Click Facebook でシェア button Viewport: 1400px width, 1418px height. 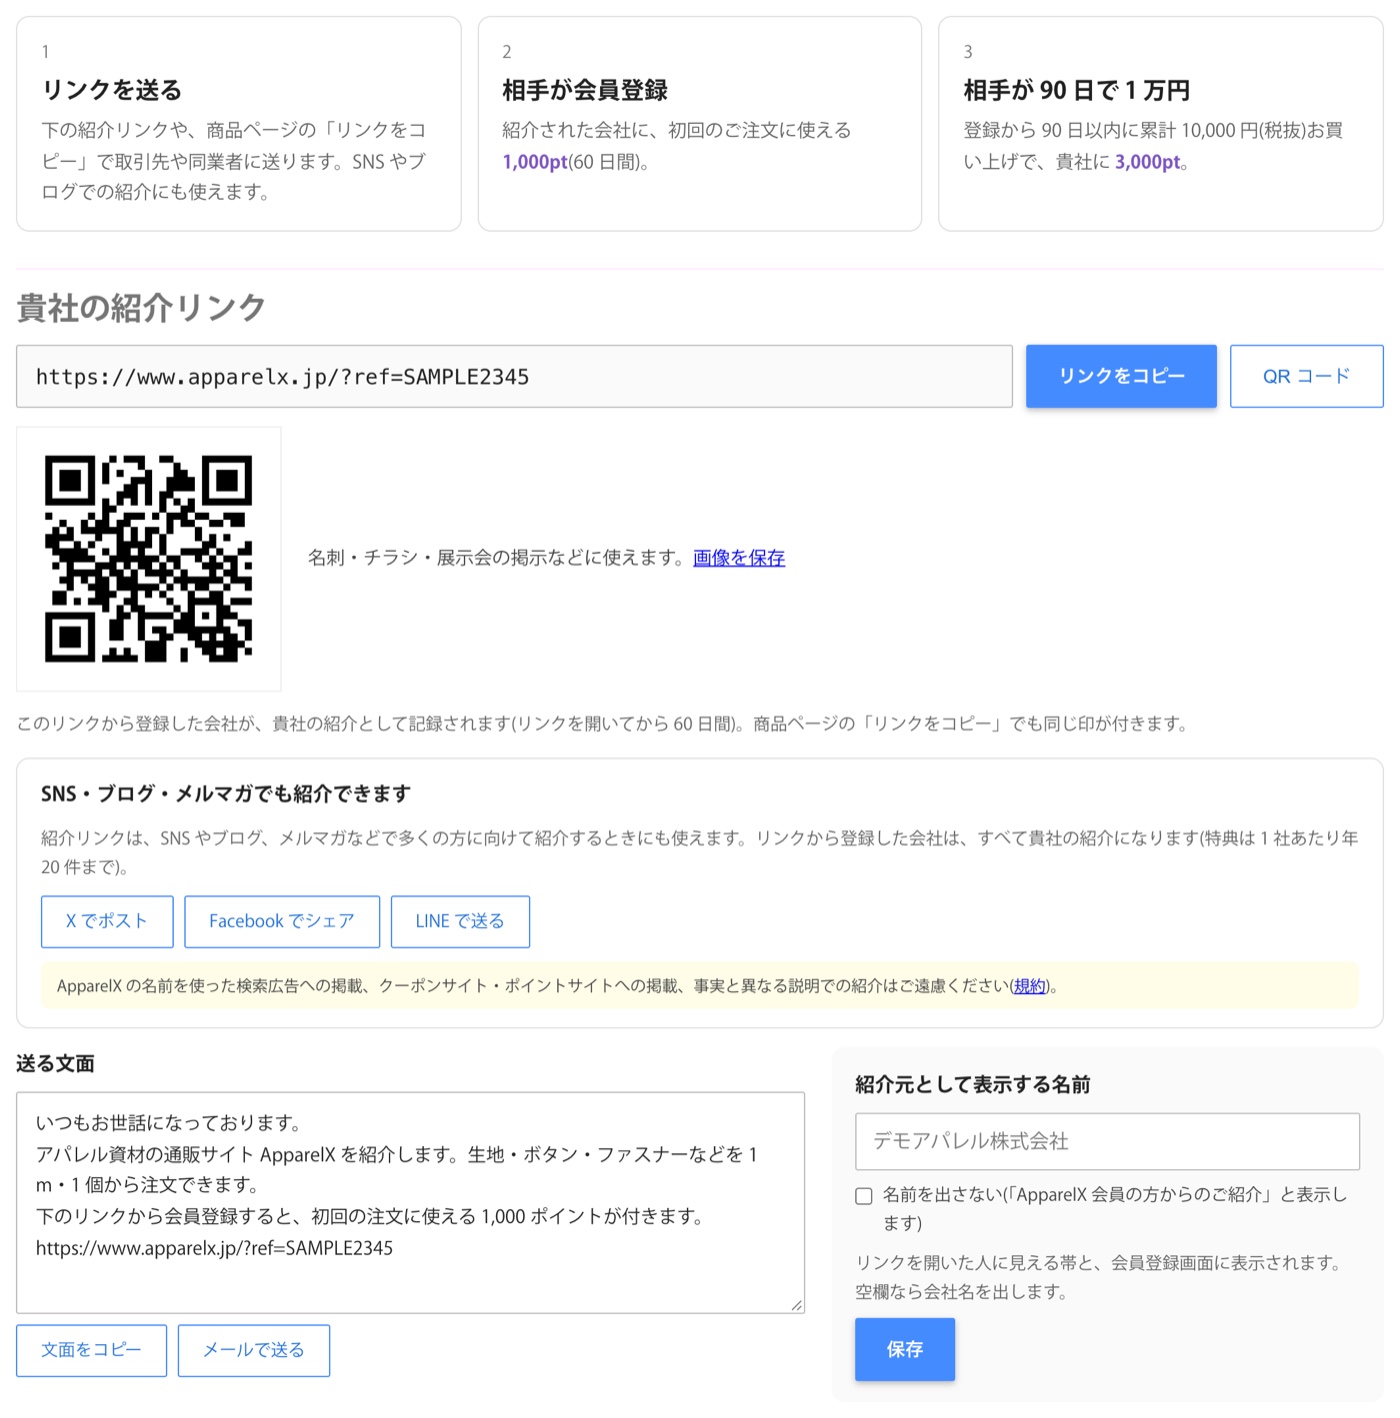[x=282, y=921]
